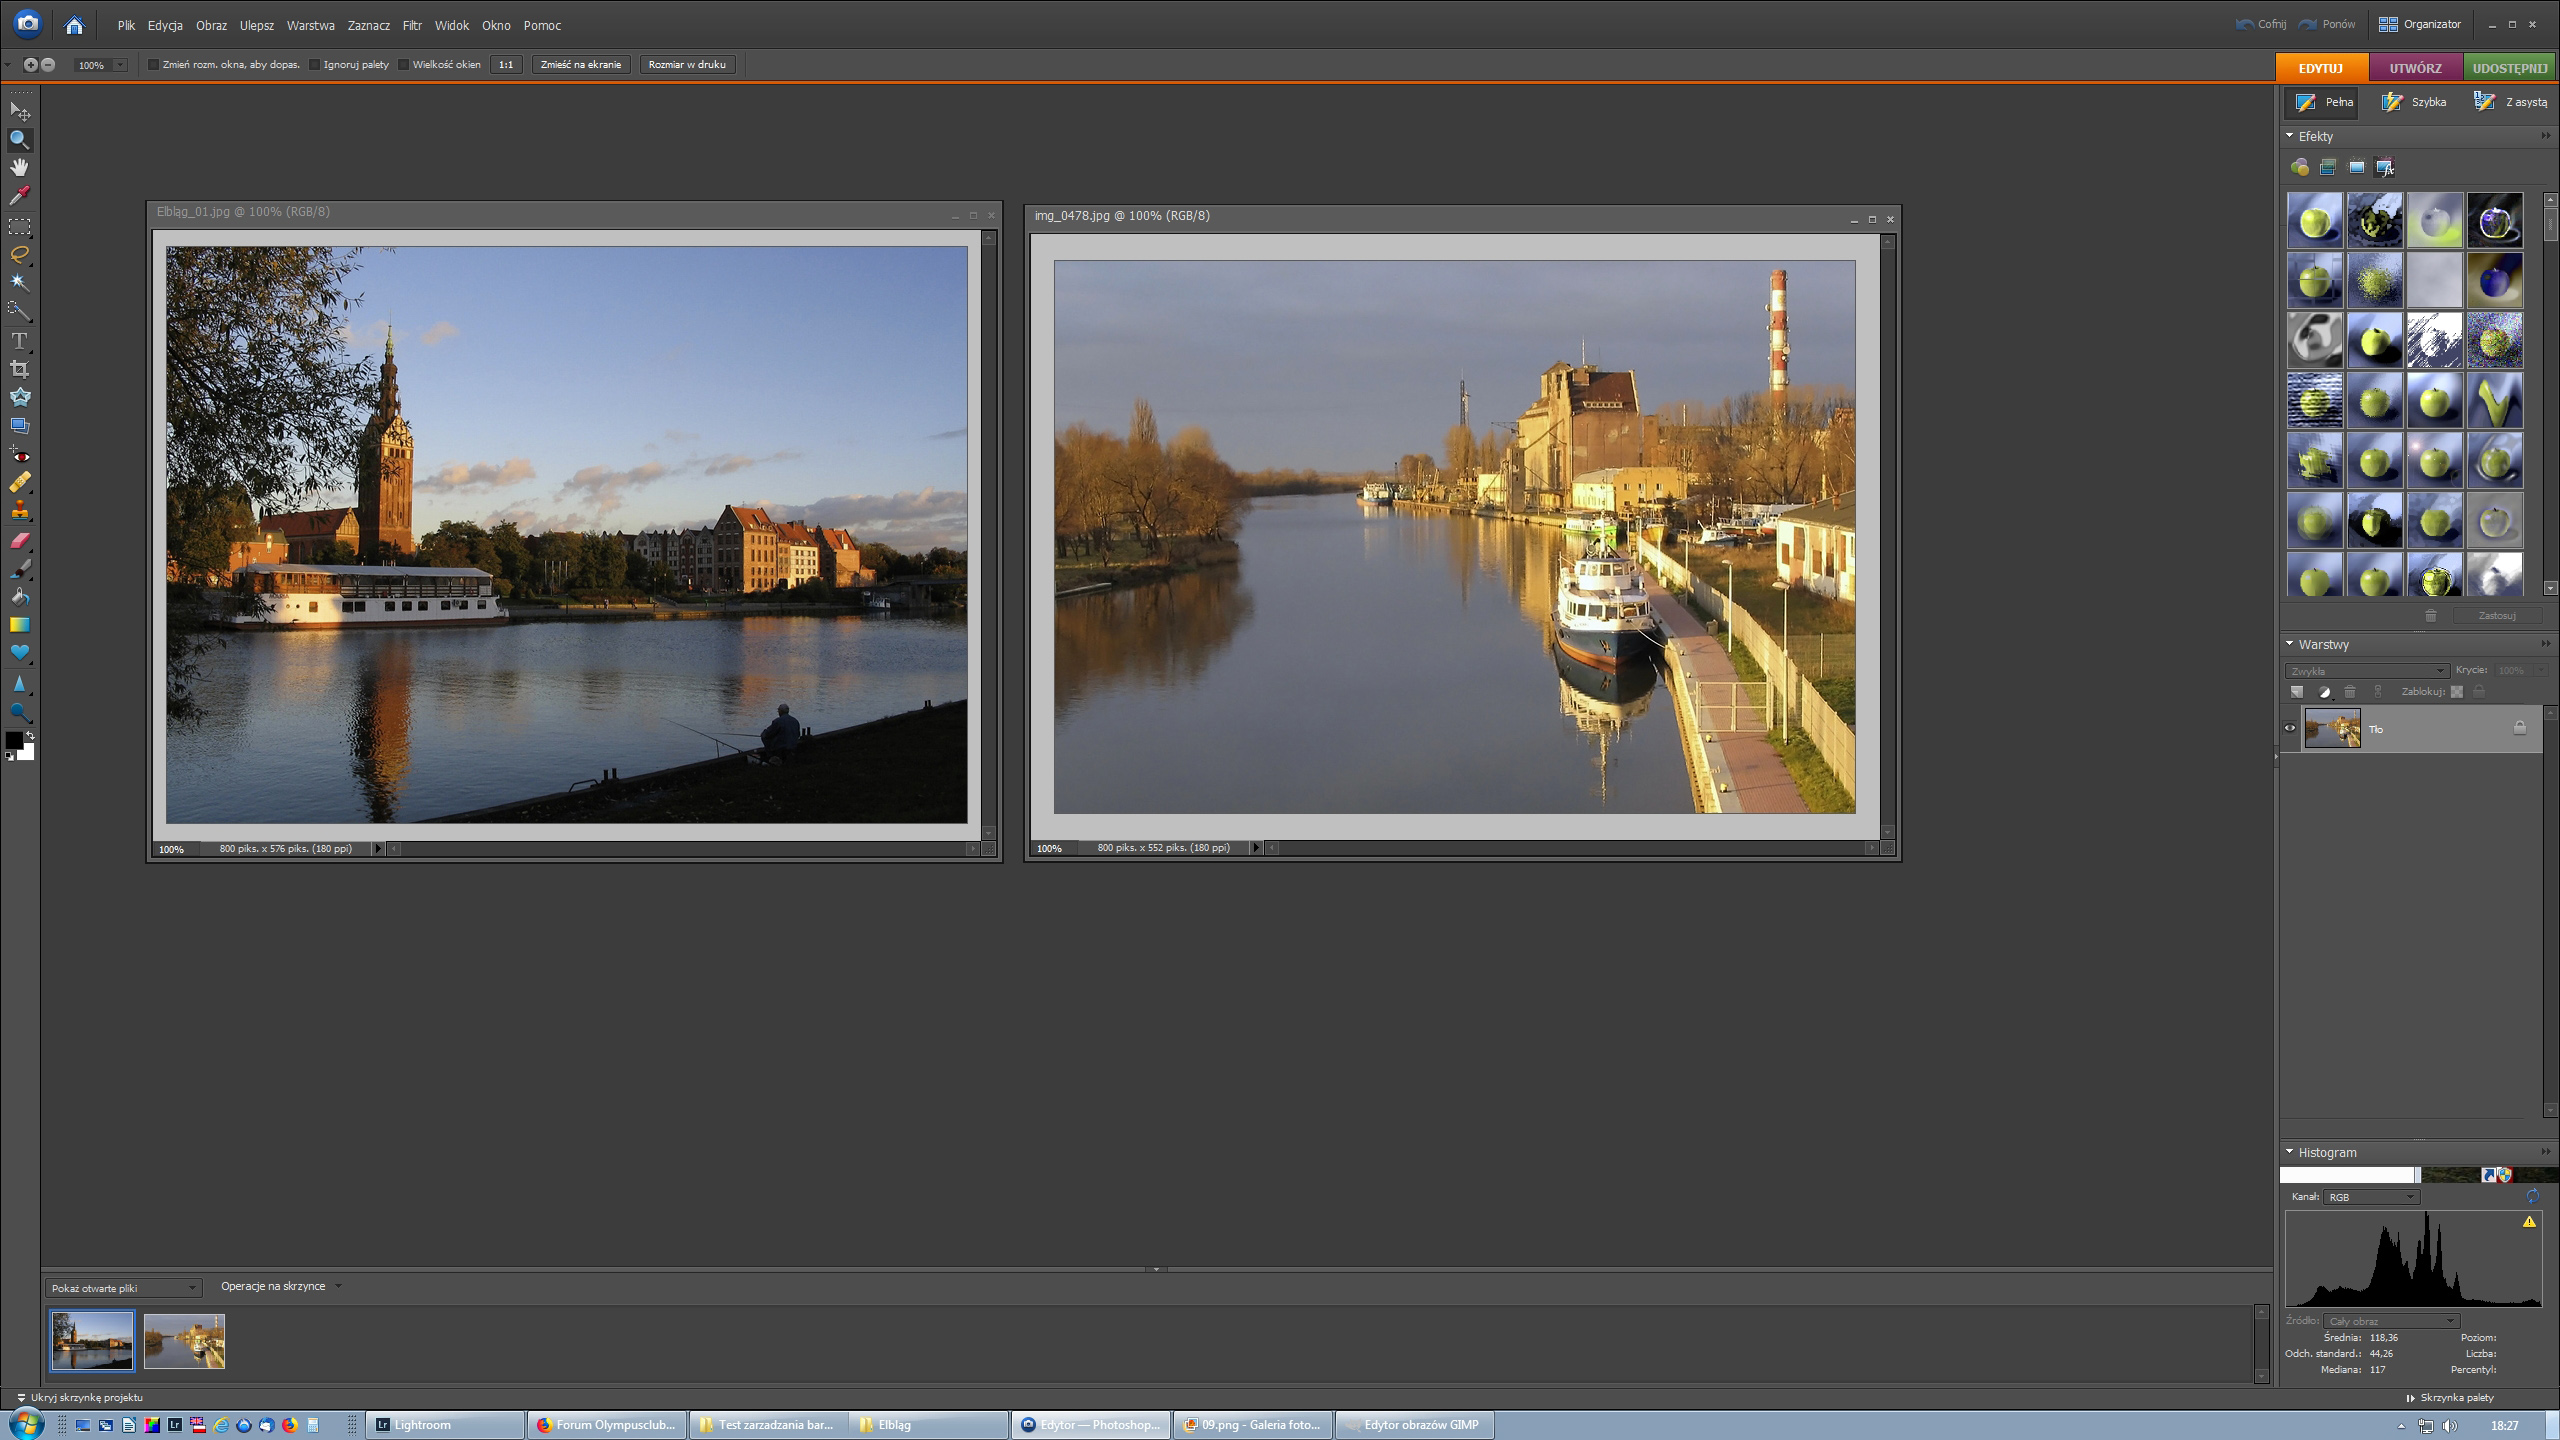Click 'Zmieść na ekranie' button

pos(580,65)
